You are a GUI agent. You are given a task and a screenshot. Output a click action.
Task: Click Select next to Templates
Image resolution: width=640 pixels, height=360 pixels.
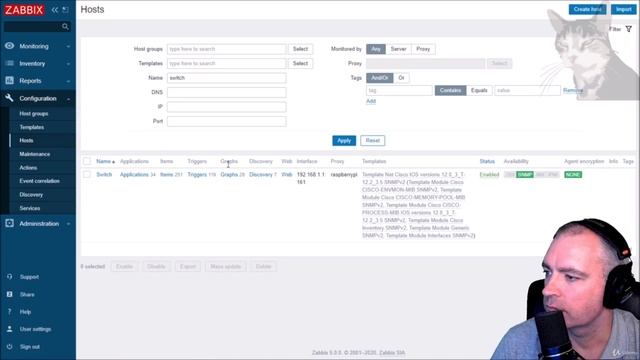(300, 63)
